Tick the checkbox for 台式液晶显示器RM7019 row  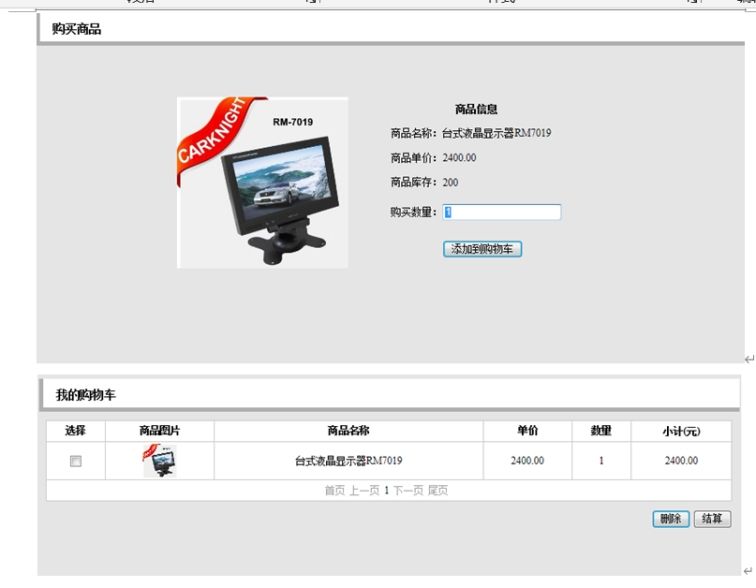click(76, 461)
